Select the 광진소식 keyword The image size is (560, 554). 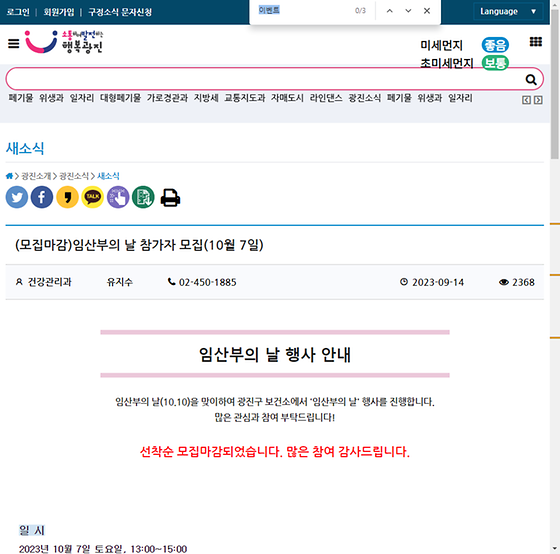tap(365, 98)
